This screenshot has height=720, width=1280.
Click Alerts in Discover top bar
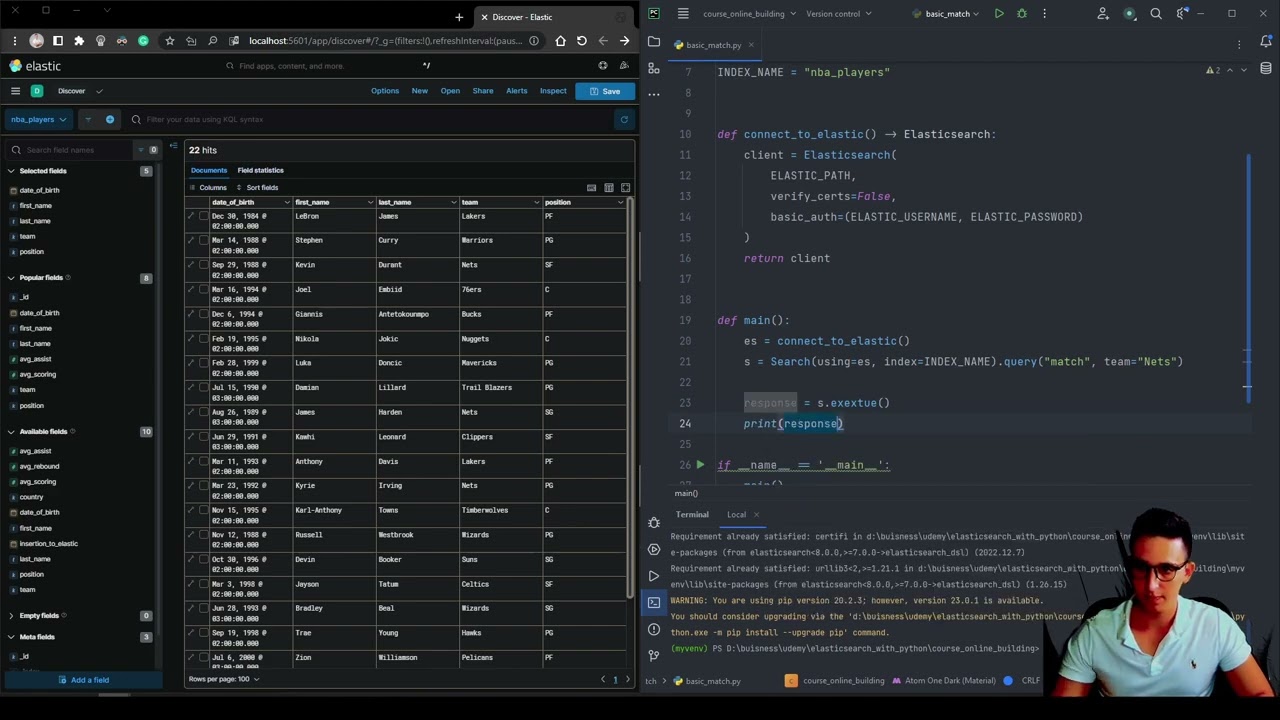click(x=517, y=91)
